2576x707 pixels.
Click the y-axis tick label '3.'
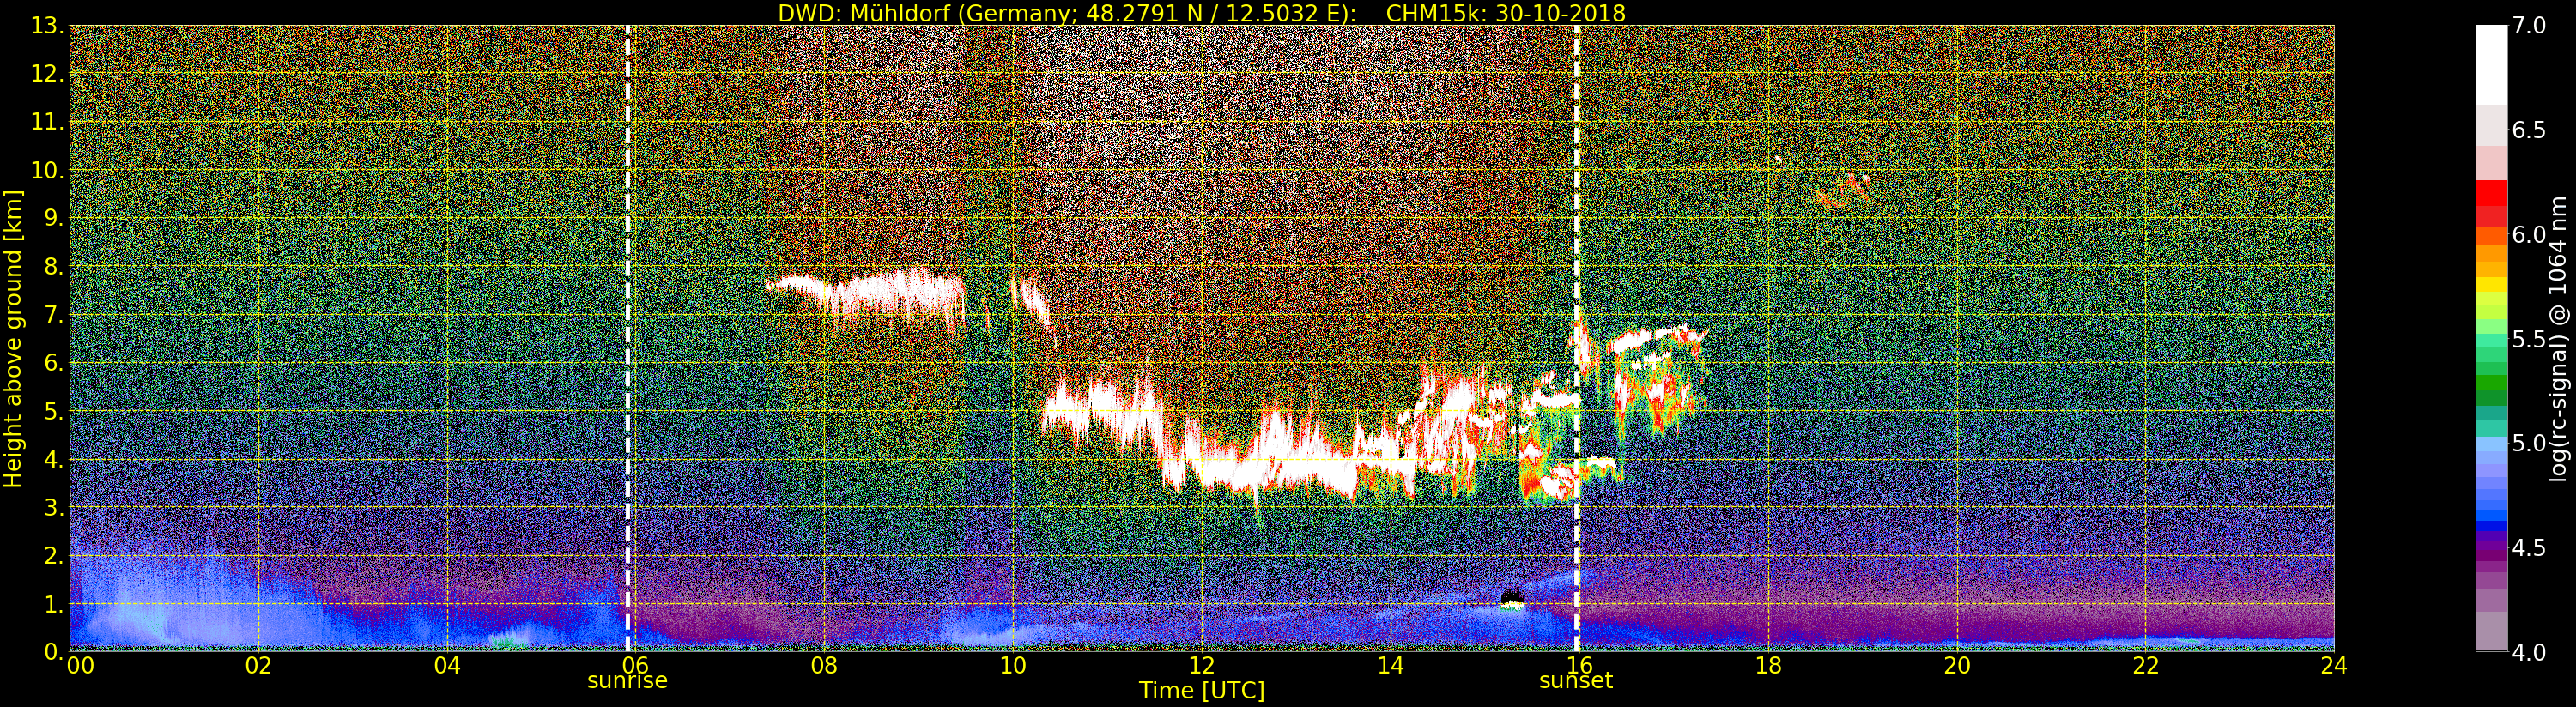coord(53,508)
